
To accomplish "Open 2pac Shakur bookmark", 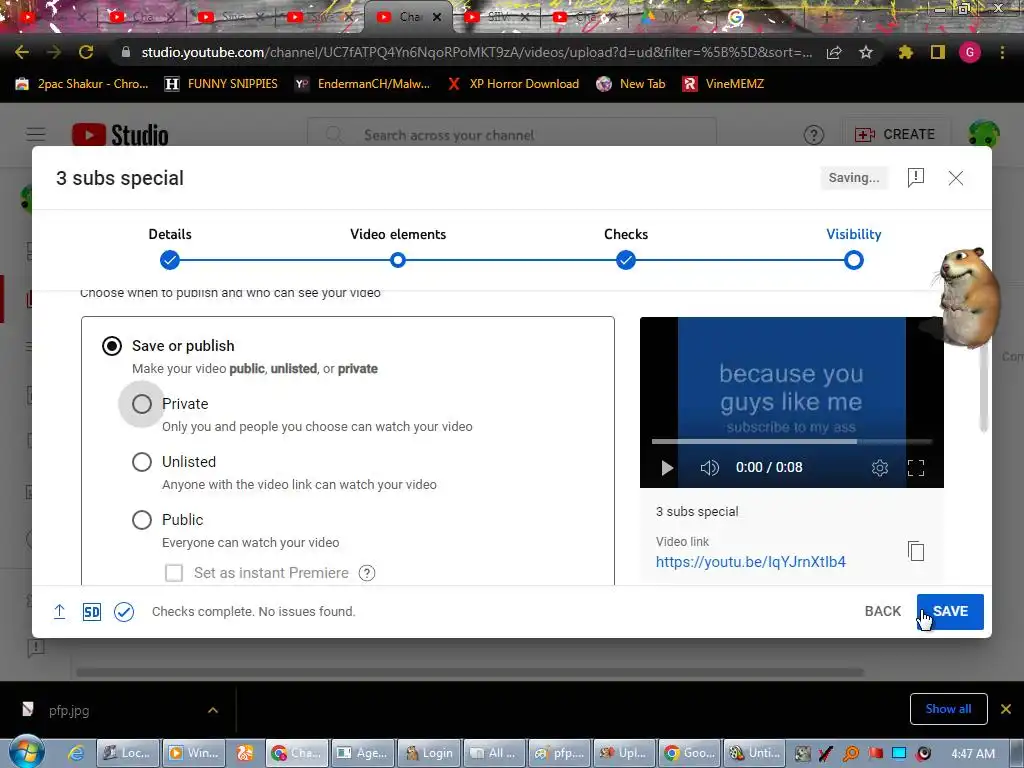I will [x=82, y=84].
